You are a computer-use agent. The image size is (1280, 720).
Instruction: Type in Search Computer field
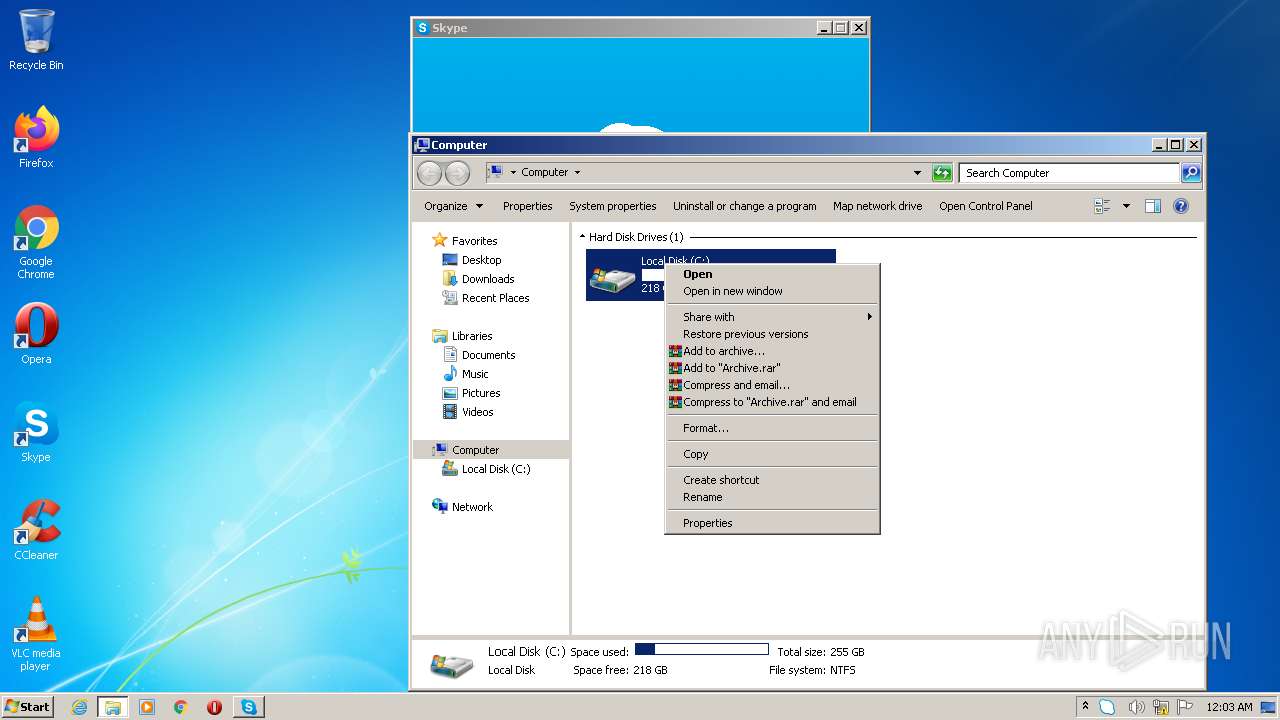pyautogui.click(x=1069, y=173)
